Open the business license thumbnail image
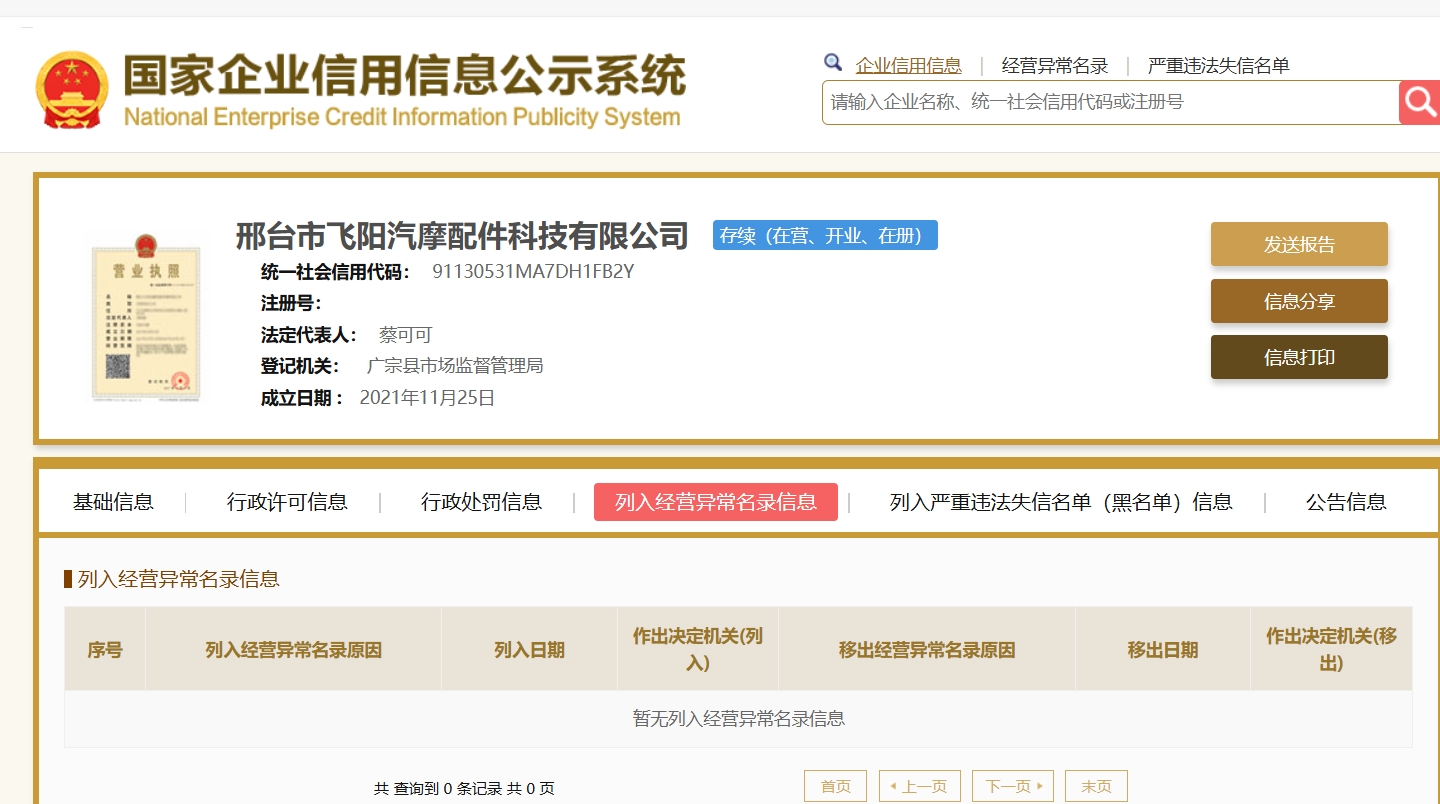Screen dimensions: 1440x804 (145, 316)
